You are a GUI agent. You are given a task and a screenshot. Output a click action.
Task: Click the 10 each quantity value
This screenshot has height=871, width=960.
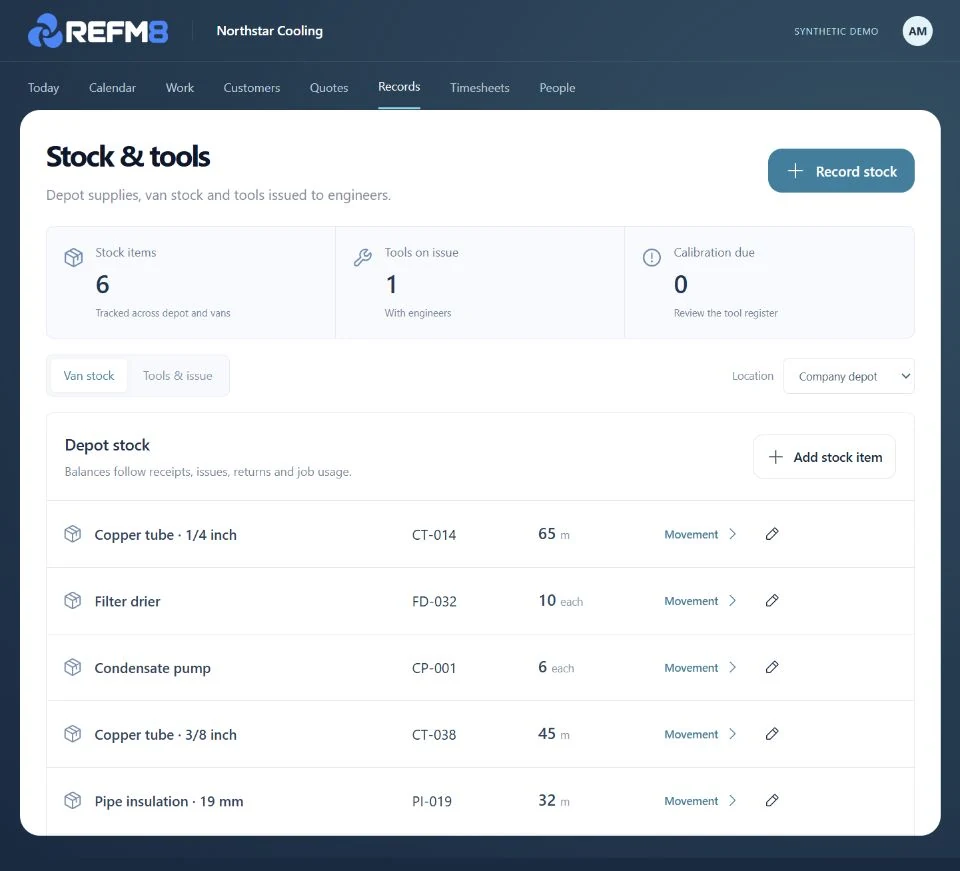point(560,600)
